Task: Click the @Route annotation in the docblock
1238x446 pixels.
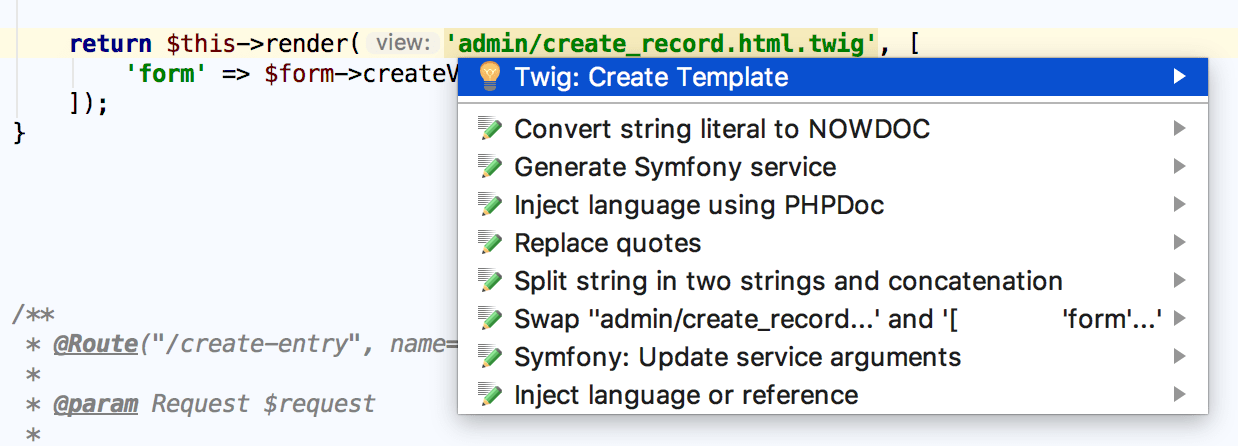Action: [94, 345]
